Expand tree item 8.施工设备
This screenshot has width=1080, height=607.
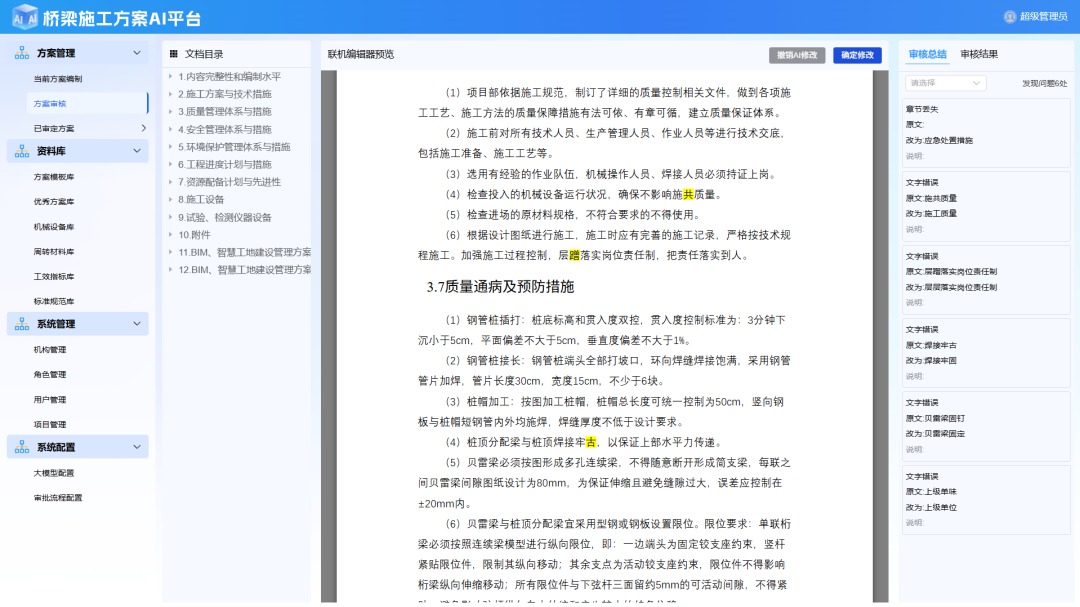[171, 200]
